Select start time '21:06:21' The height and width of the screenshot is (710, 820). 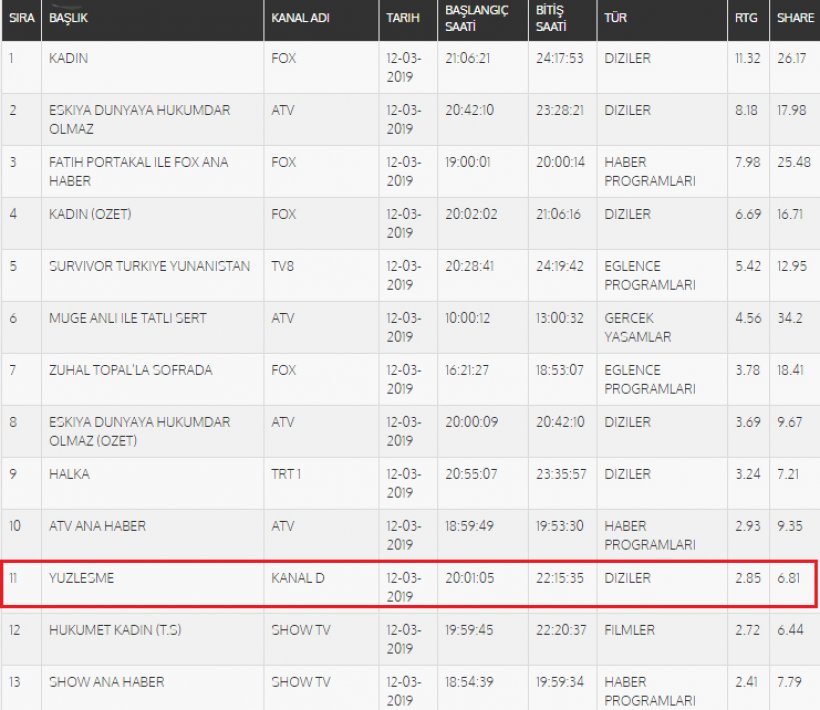[468, 58]
